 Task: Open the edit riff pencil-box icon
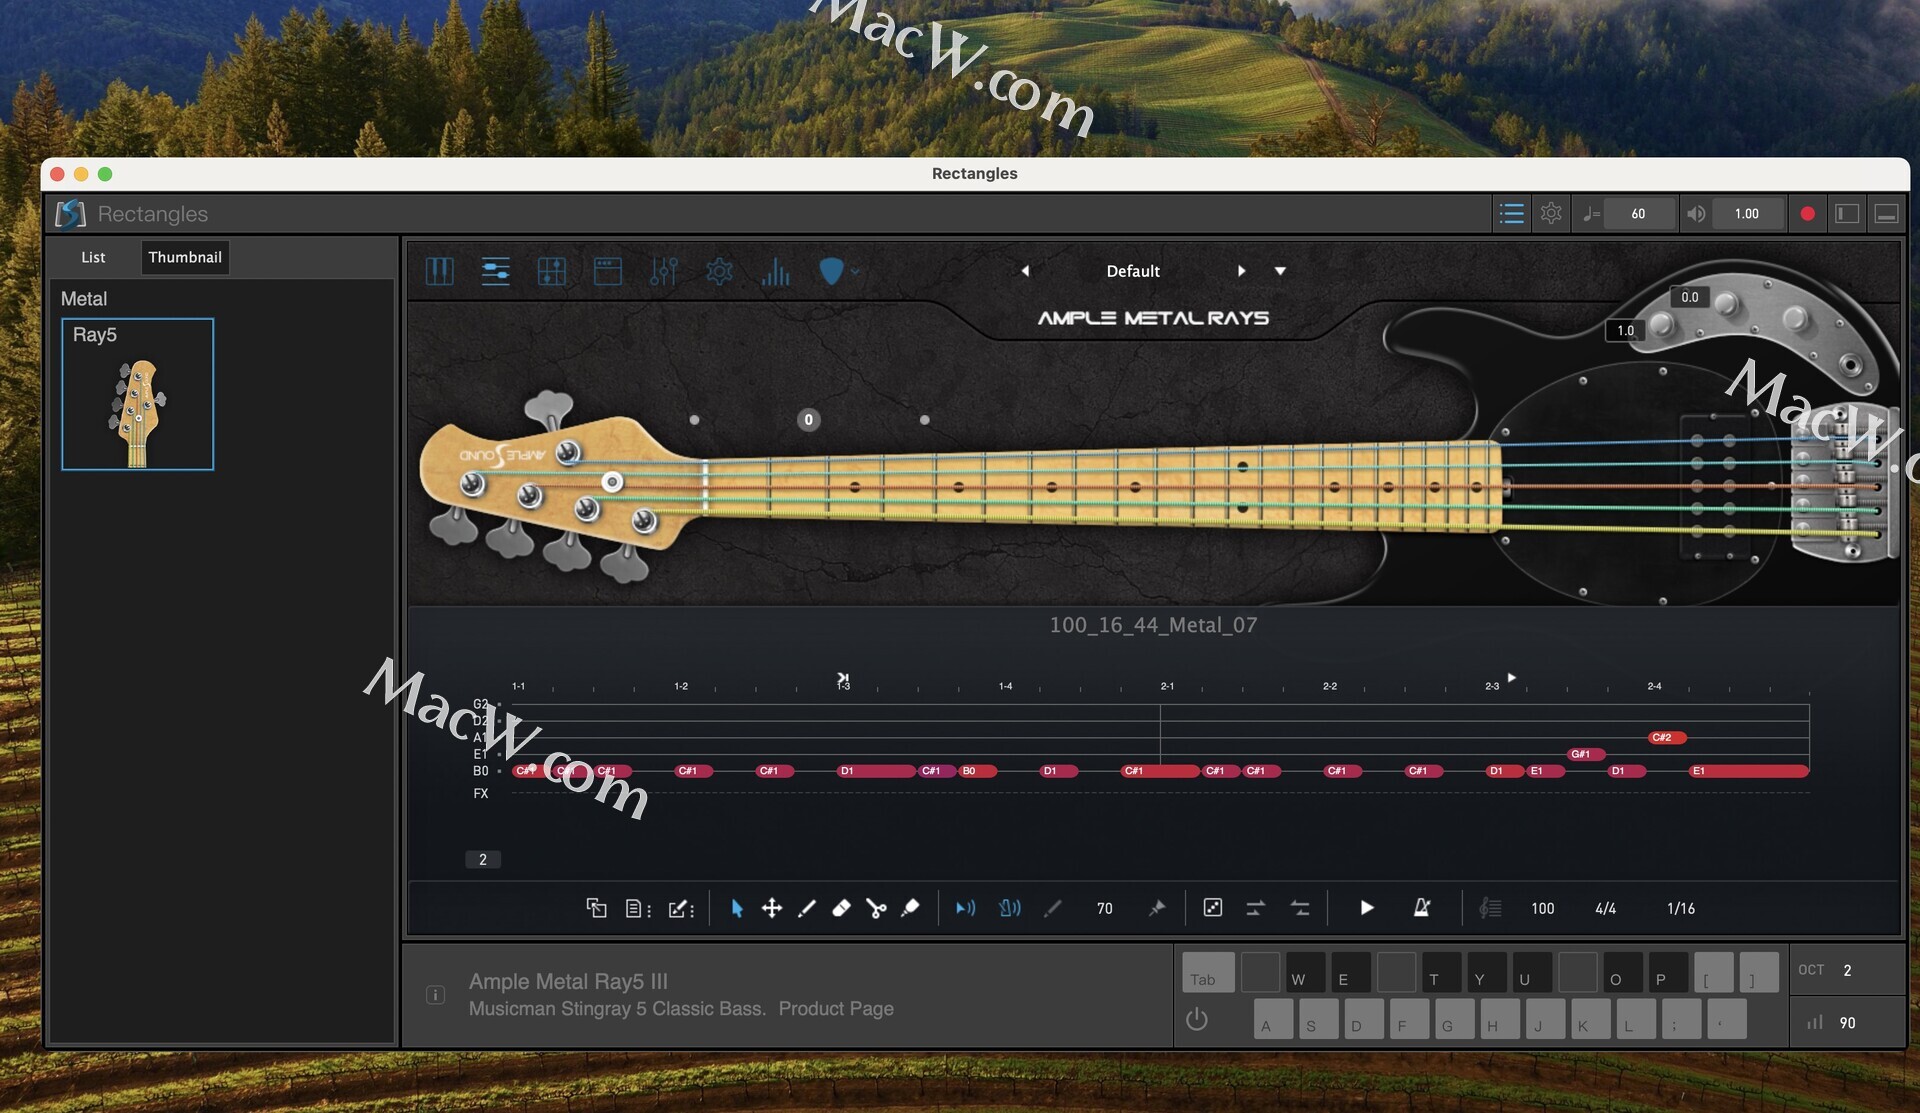click(x=681, y=908)
